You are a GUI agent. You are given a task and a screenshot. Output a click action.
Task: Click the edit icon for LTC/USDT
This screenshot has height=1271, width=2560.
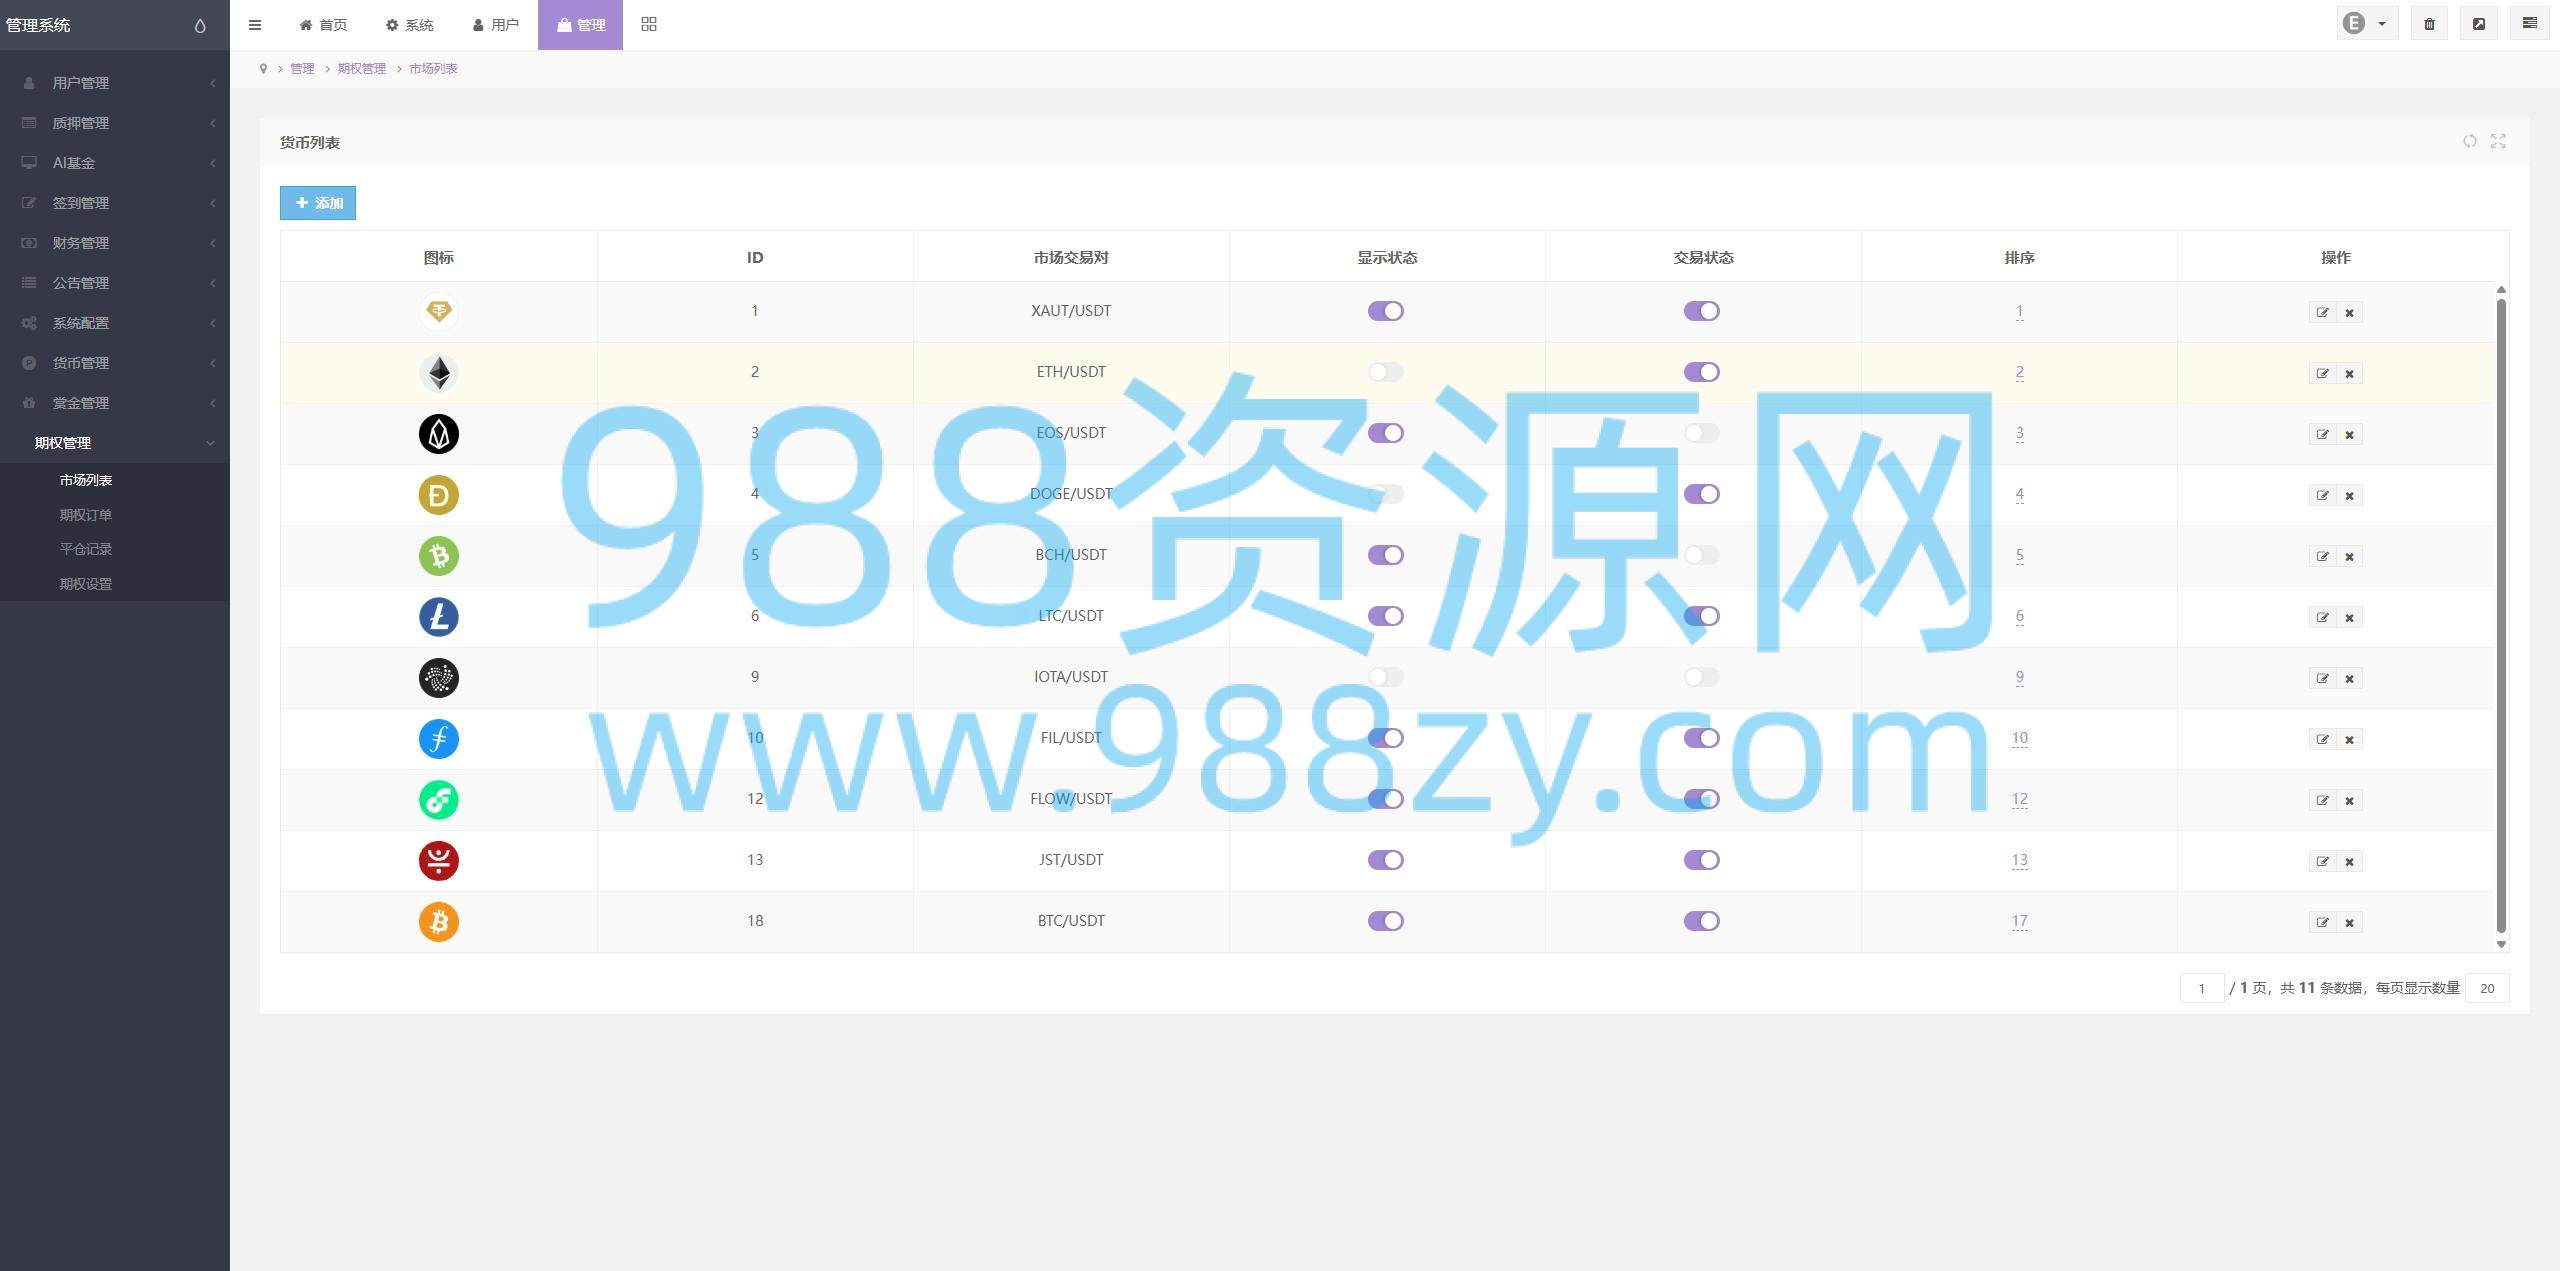(2322, 617)
